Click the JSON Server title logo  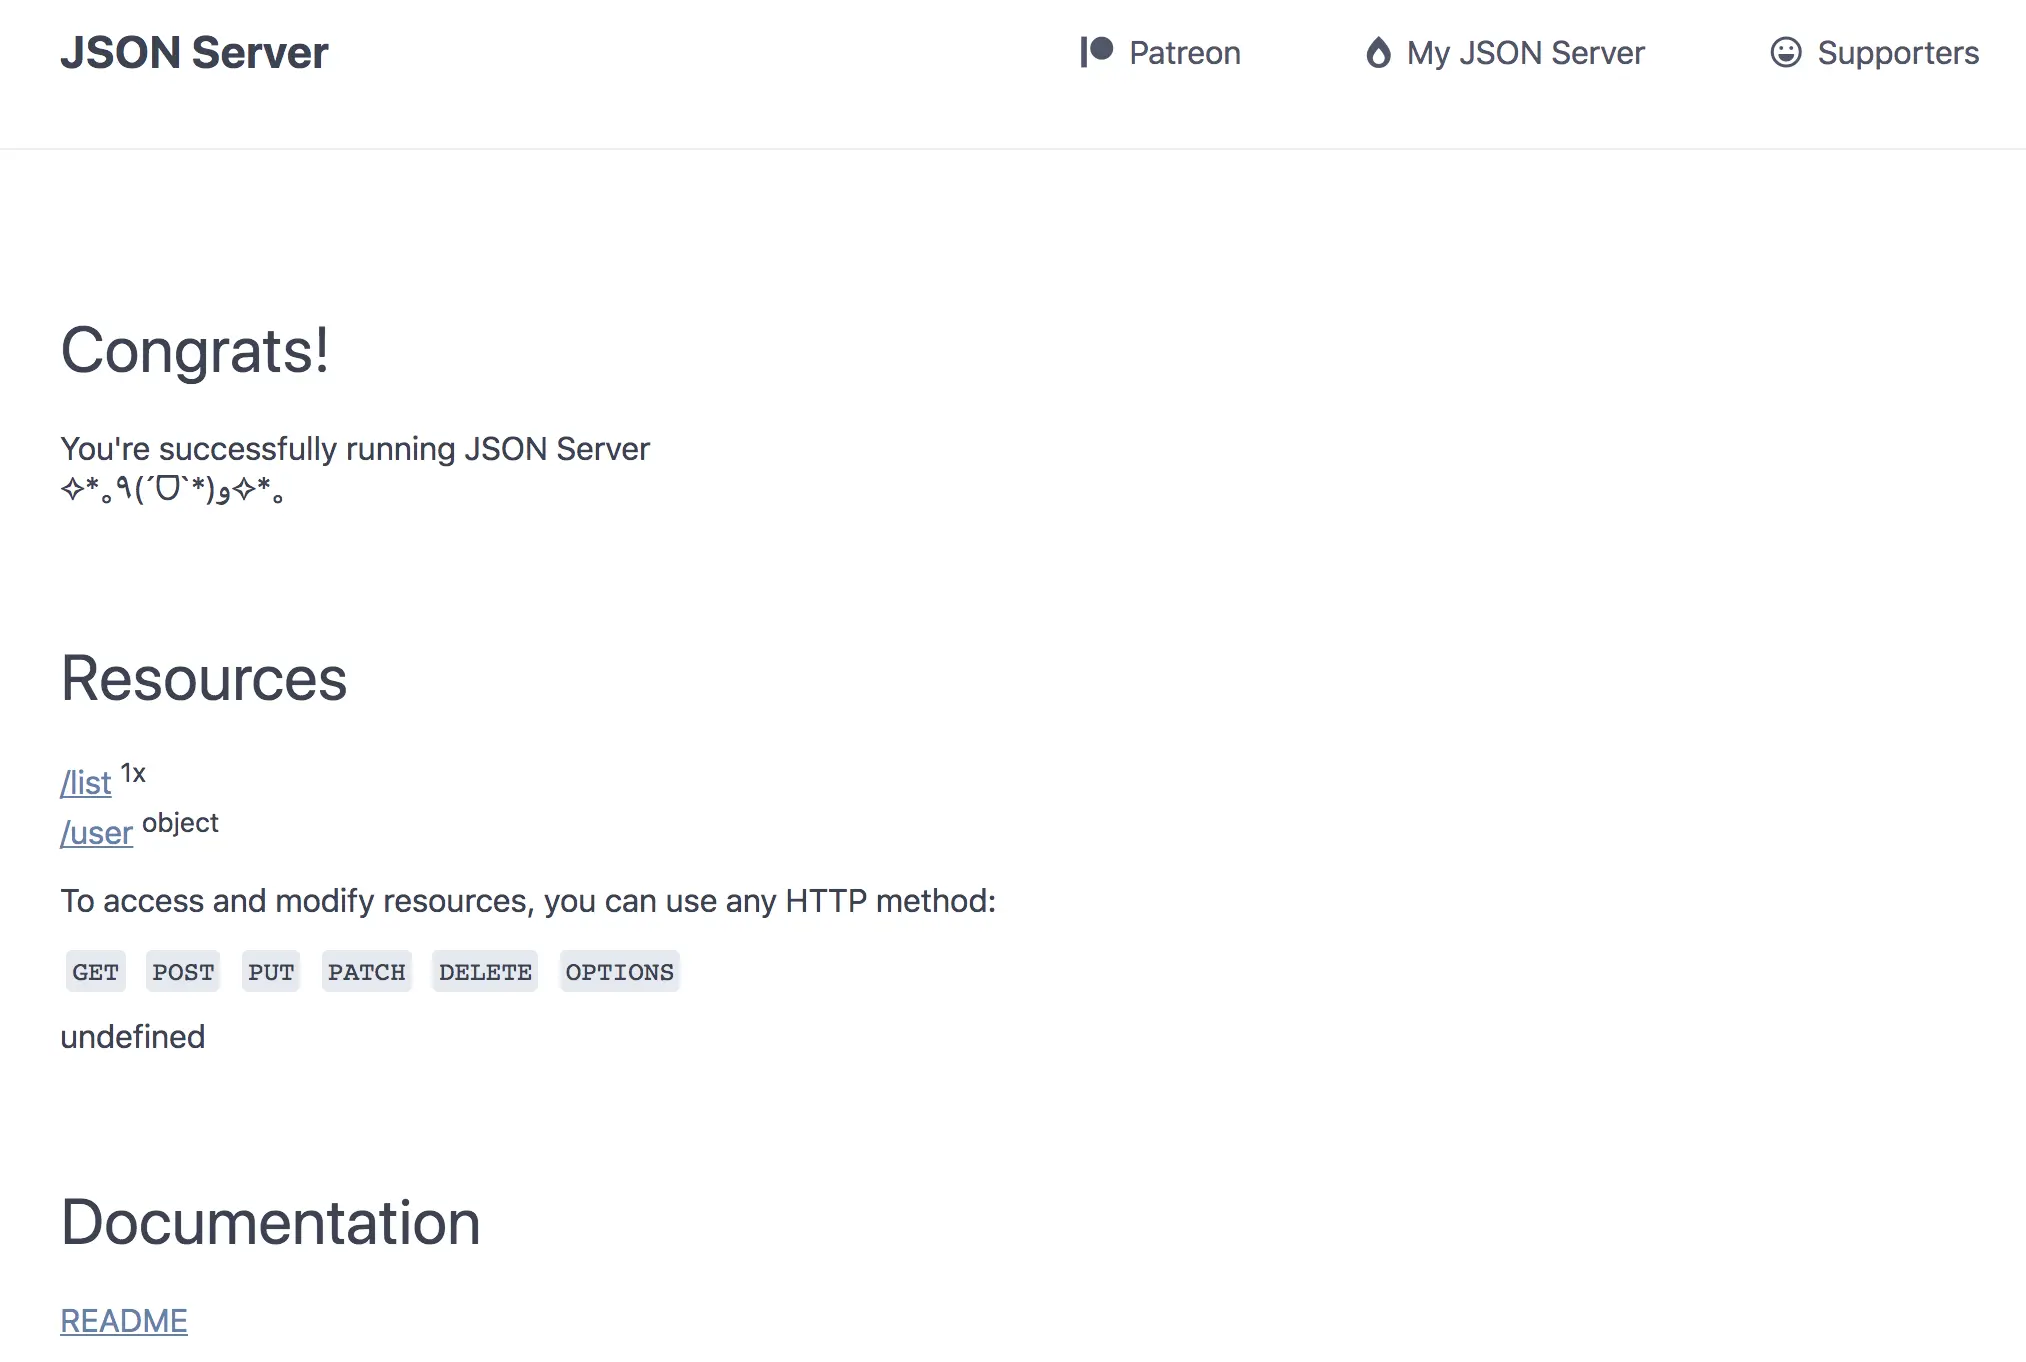click(x=194, y=53)
